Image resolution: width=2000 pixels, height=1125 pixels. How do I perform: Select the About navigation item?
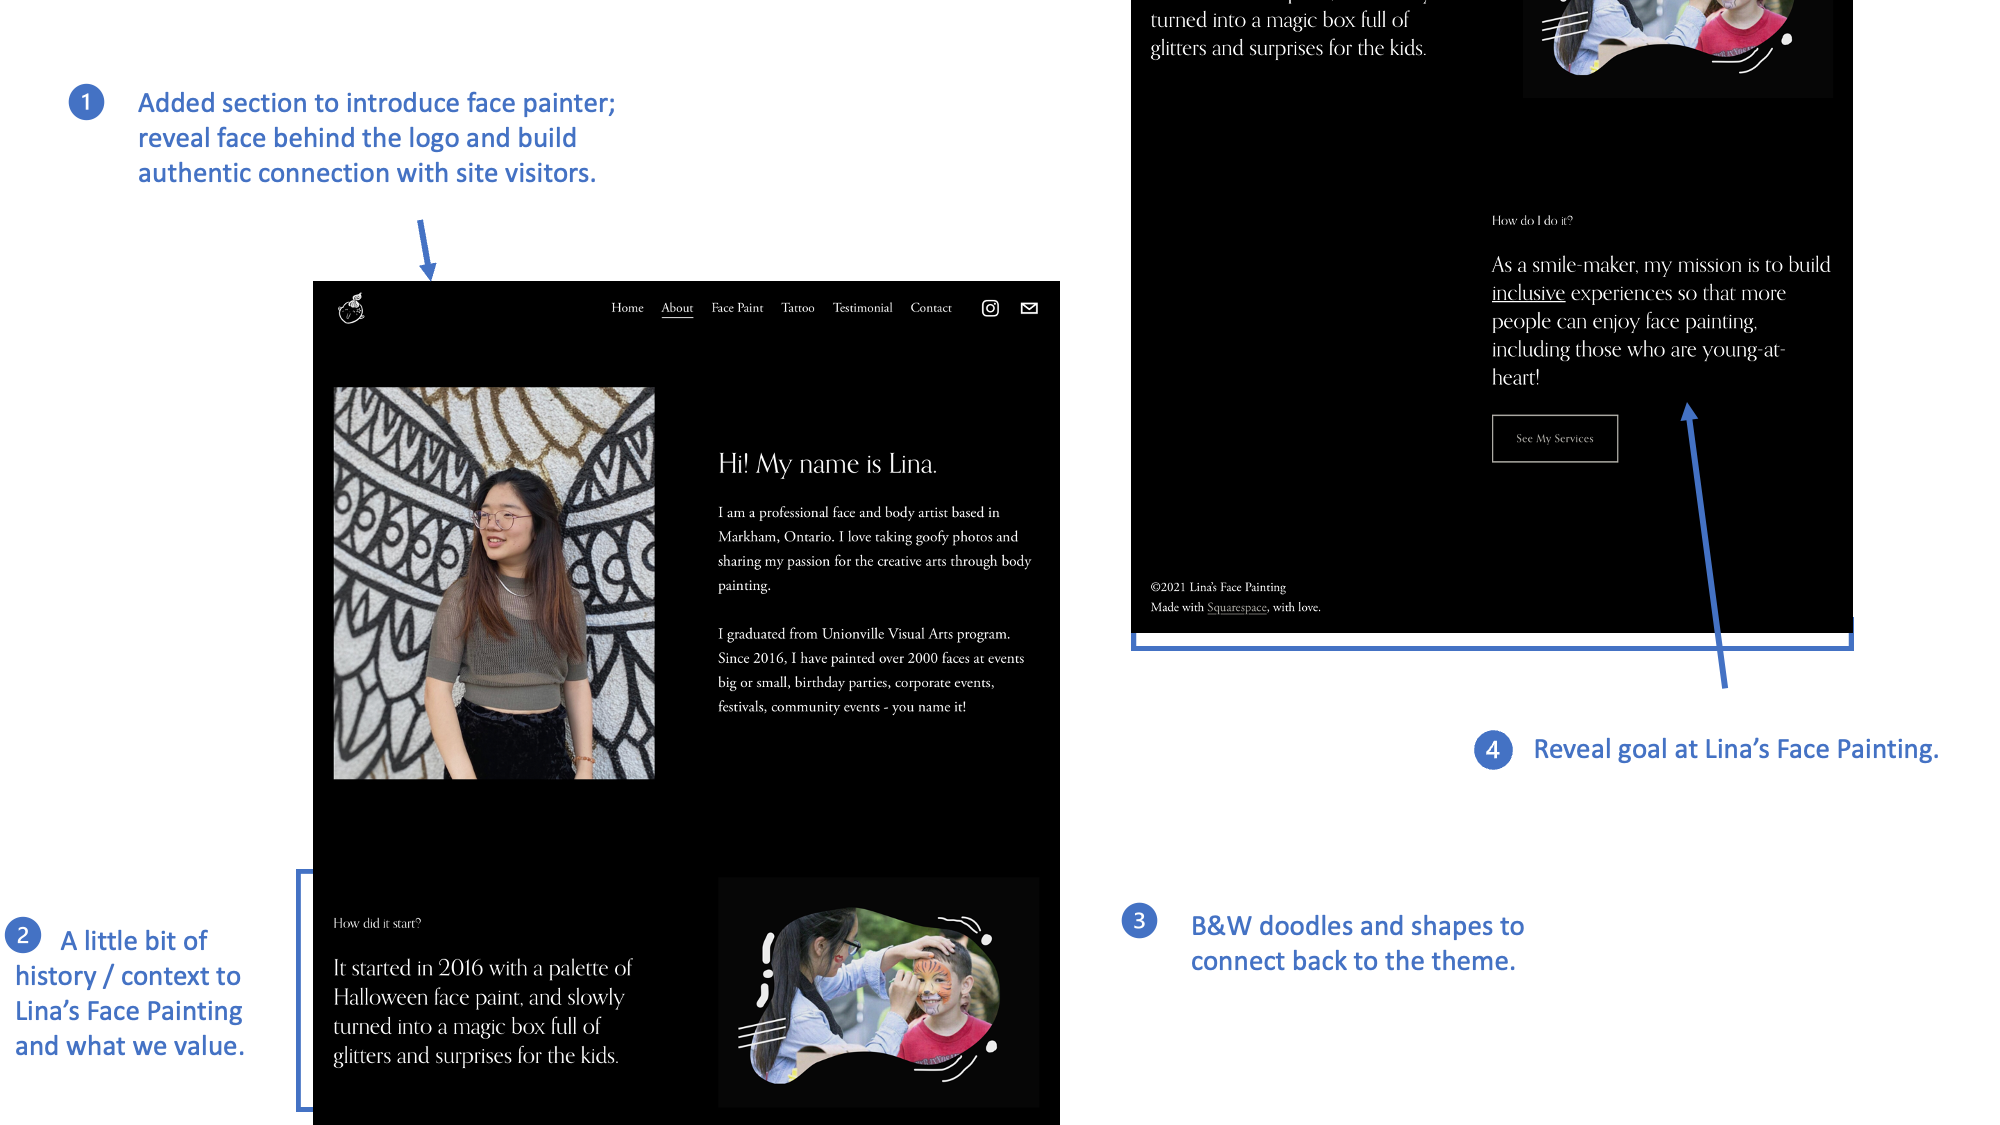click(677, 308)
